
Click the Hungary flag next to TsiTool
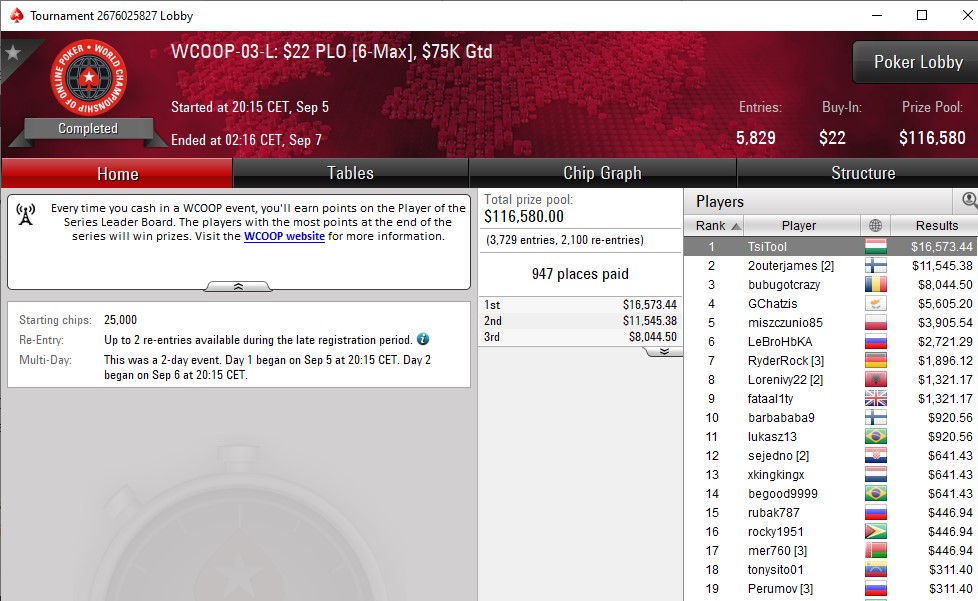click(x=876, y=246)
